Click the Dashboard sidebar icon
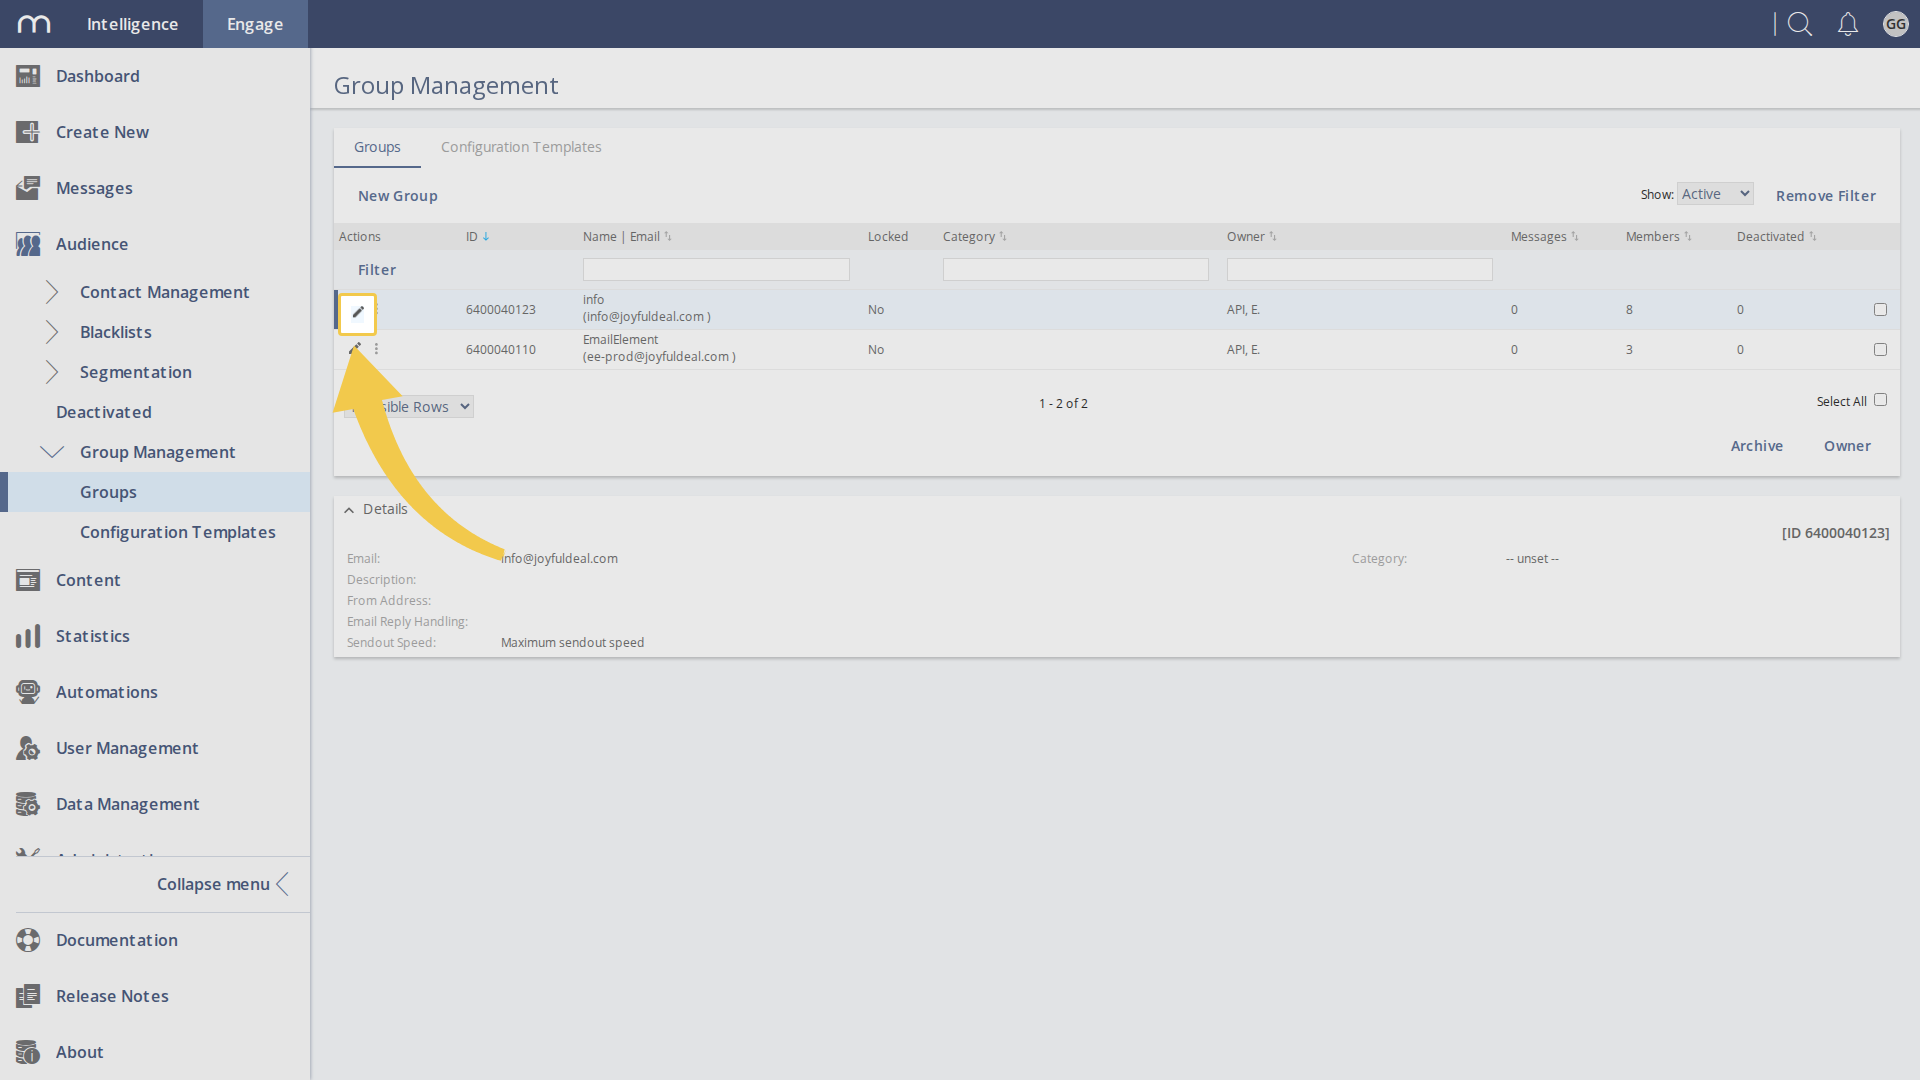 click(28, 76)
